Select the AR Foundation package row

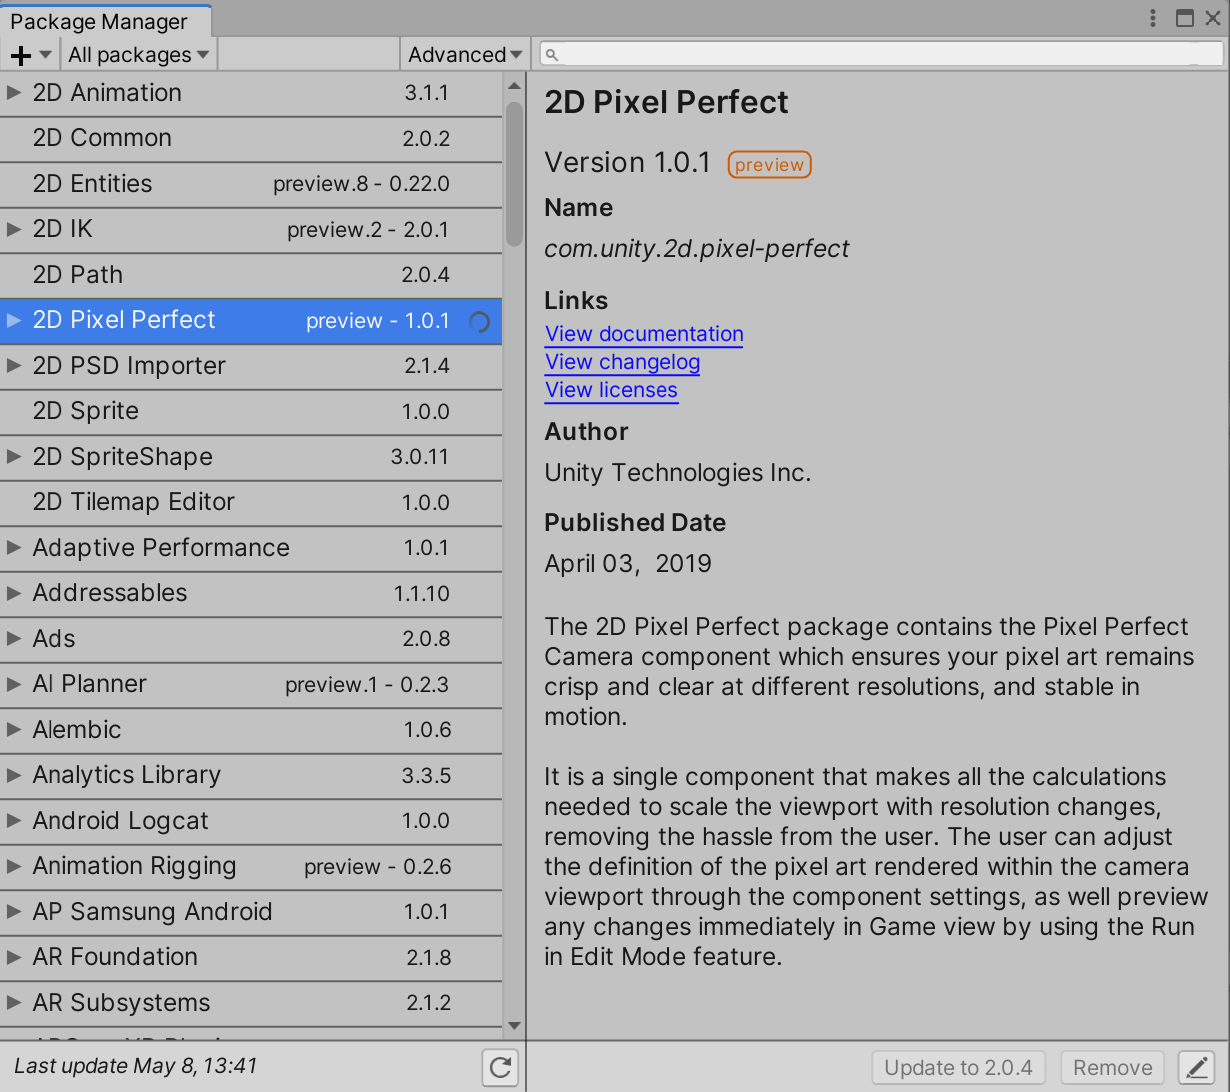pos(251,957)
